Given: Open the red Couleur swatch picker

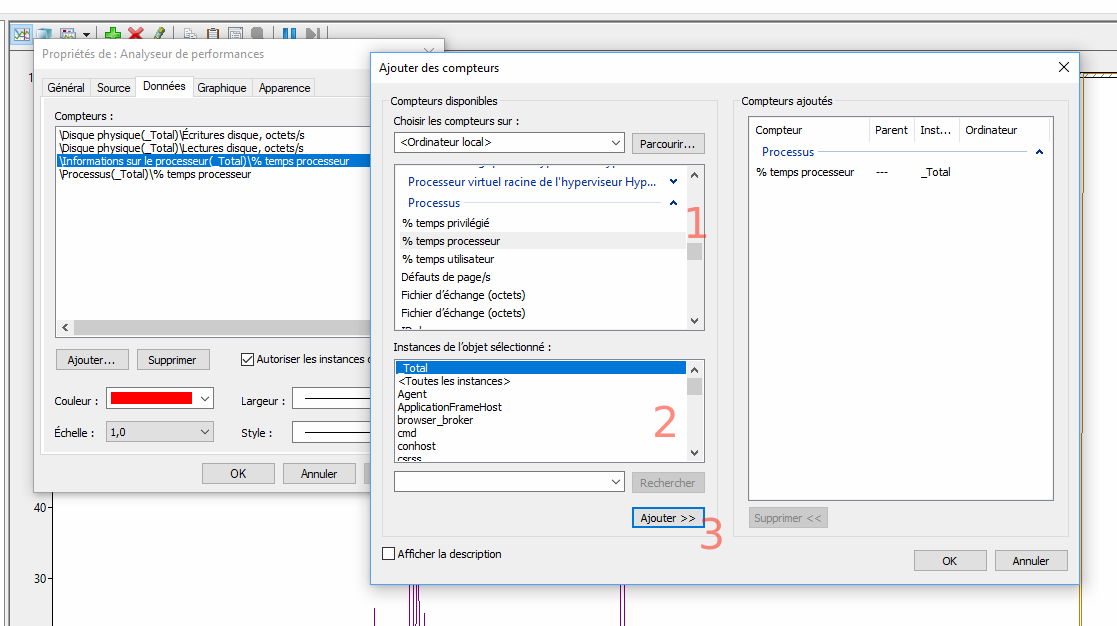Looking at the screenshot, I should [160, 399].
